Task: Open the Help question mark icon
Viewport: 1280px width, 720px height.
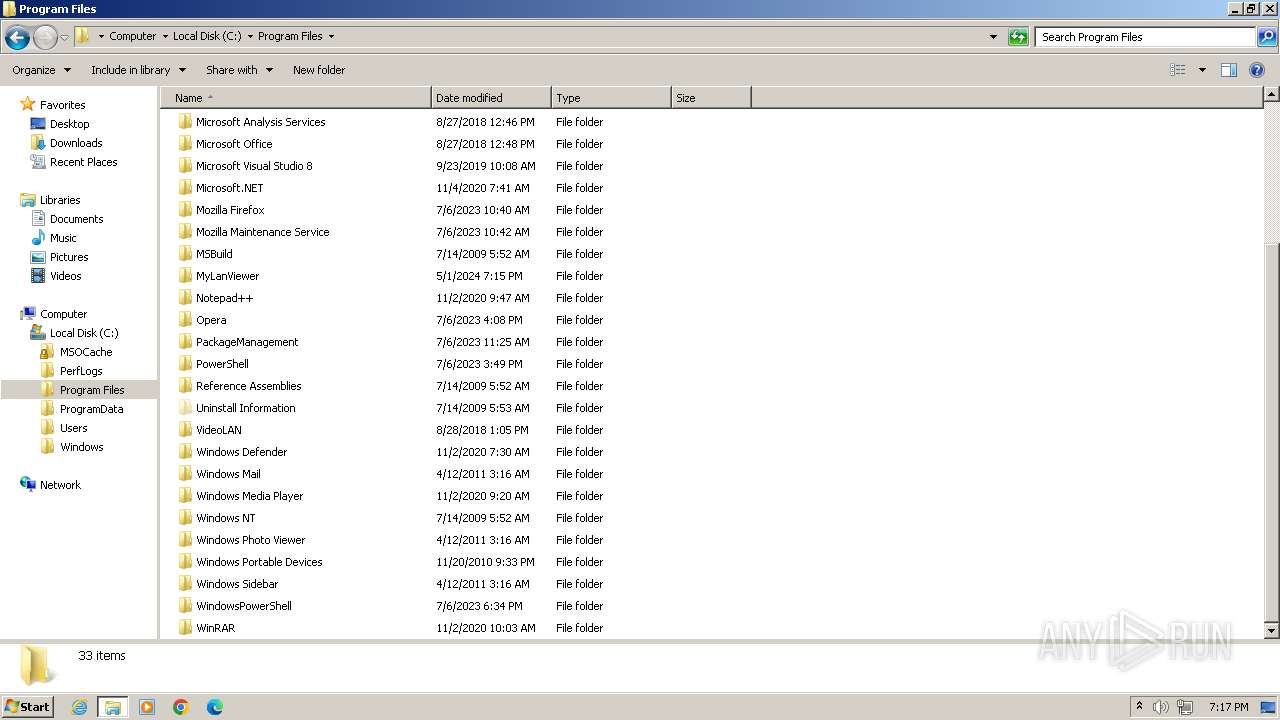Action: (x=1257, y=70)
